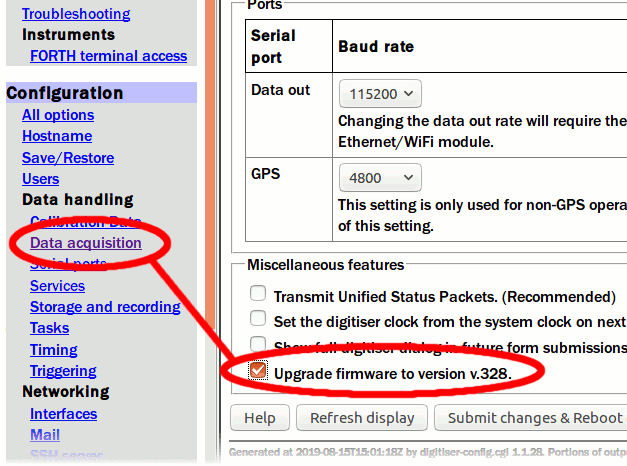Open FORTH terminal access link
627x466 pixels.
tap(108, 56)
